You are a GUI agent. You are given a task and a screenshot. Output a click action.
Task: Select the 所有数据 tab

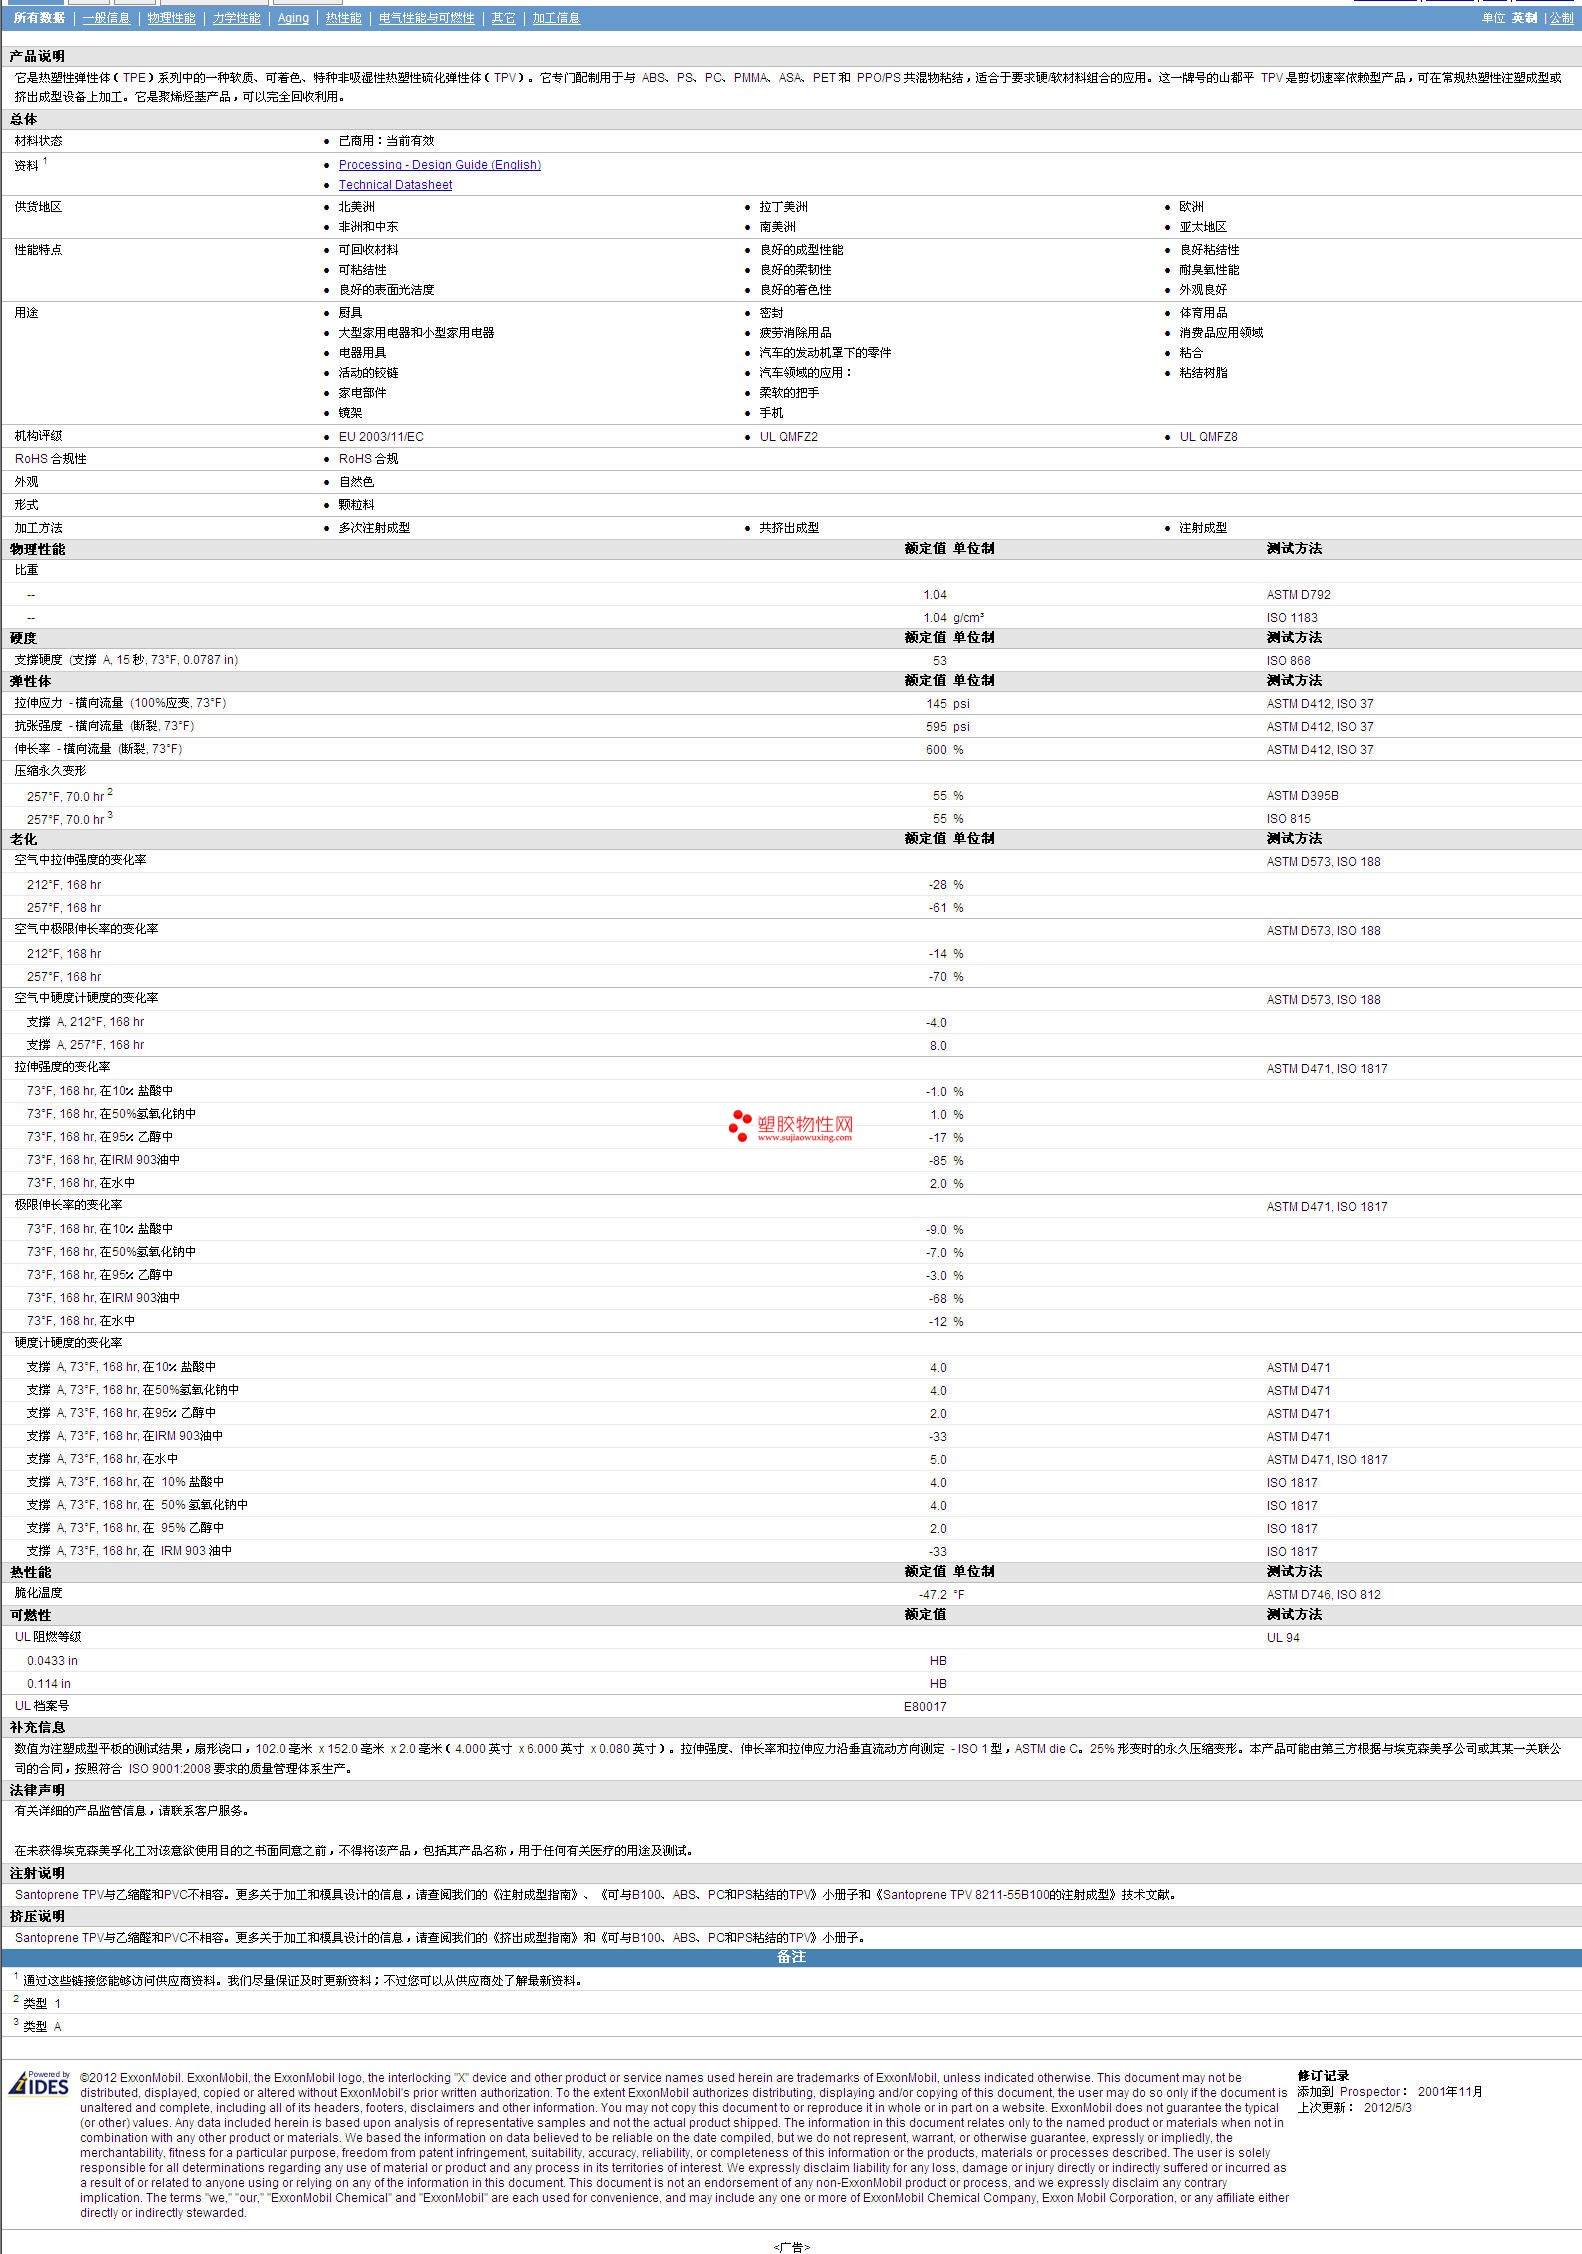click(39, 18)
